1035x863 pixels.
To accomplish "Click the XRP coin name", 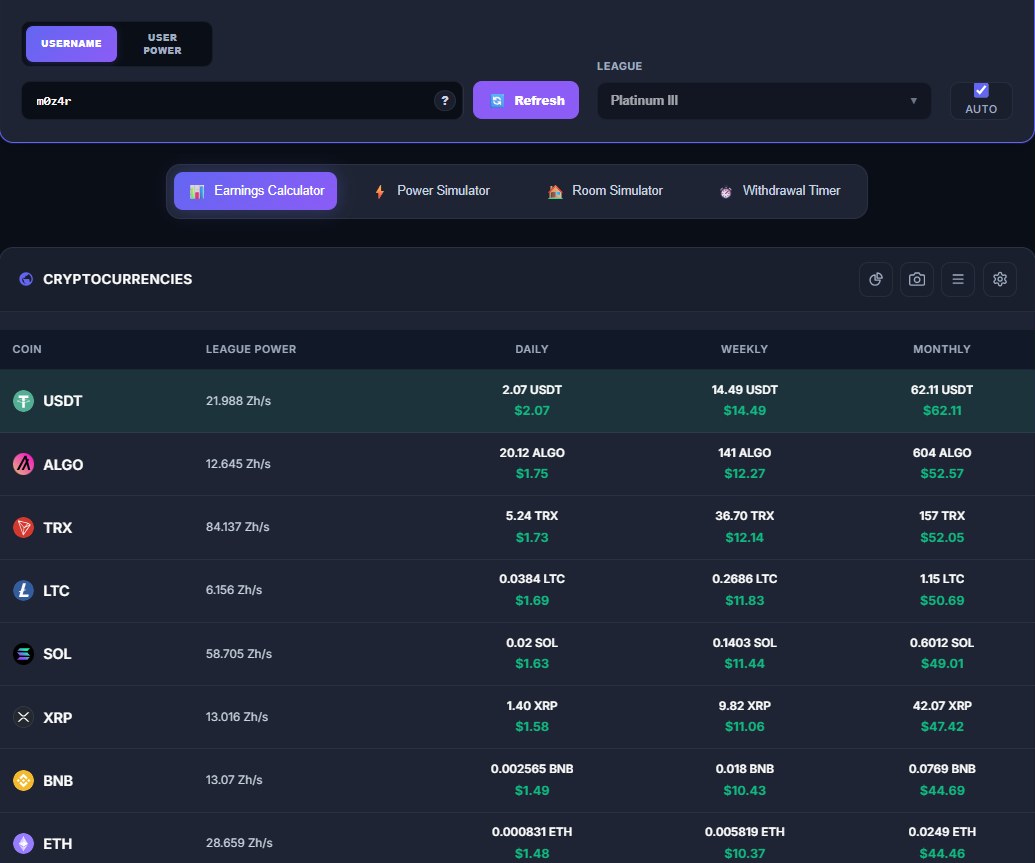I will [57, 717].
